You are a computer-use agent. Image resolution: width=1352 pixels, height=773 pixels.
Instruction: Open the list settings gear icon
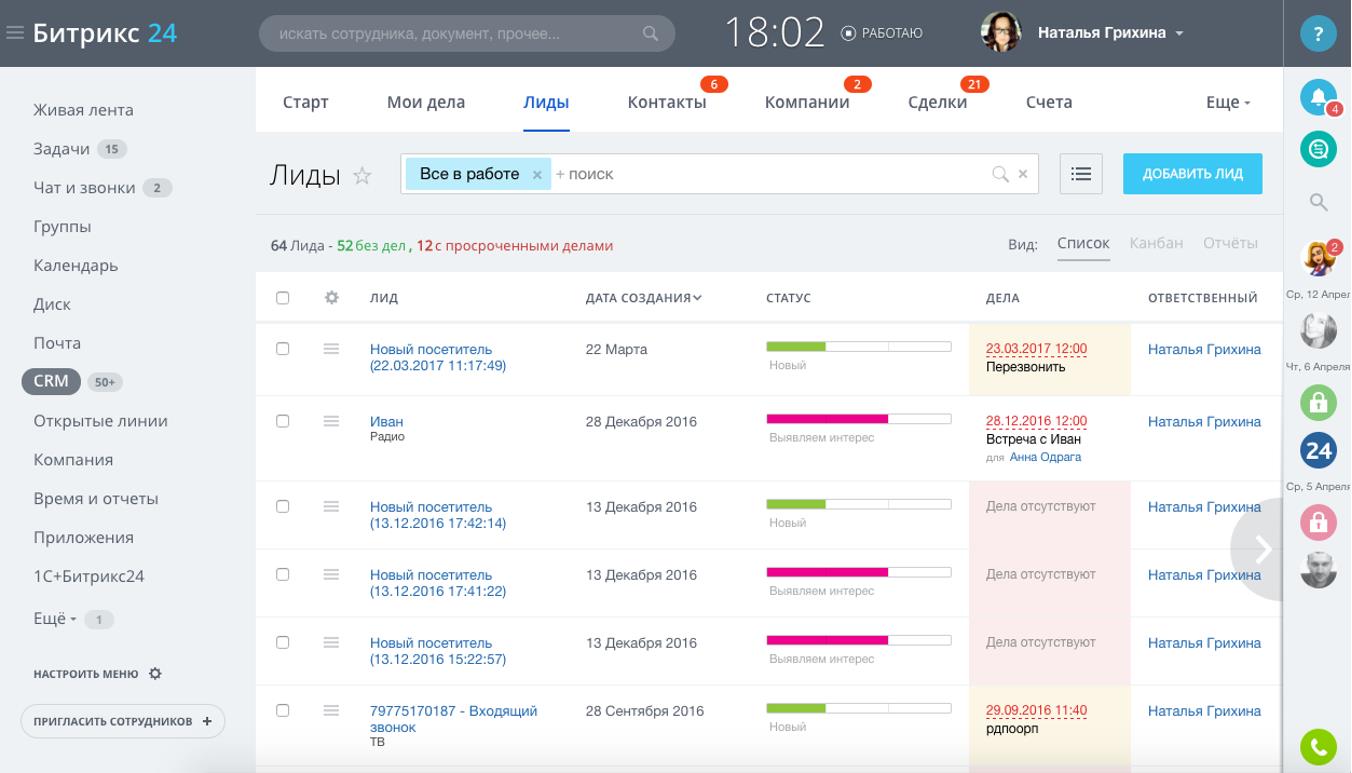coord(332,298)
